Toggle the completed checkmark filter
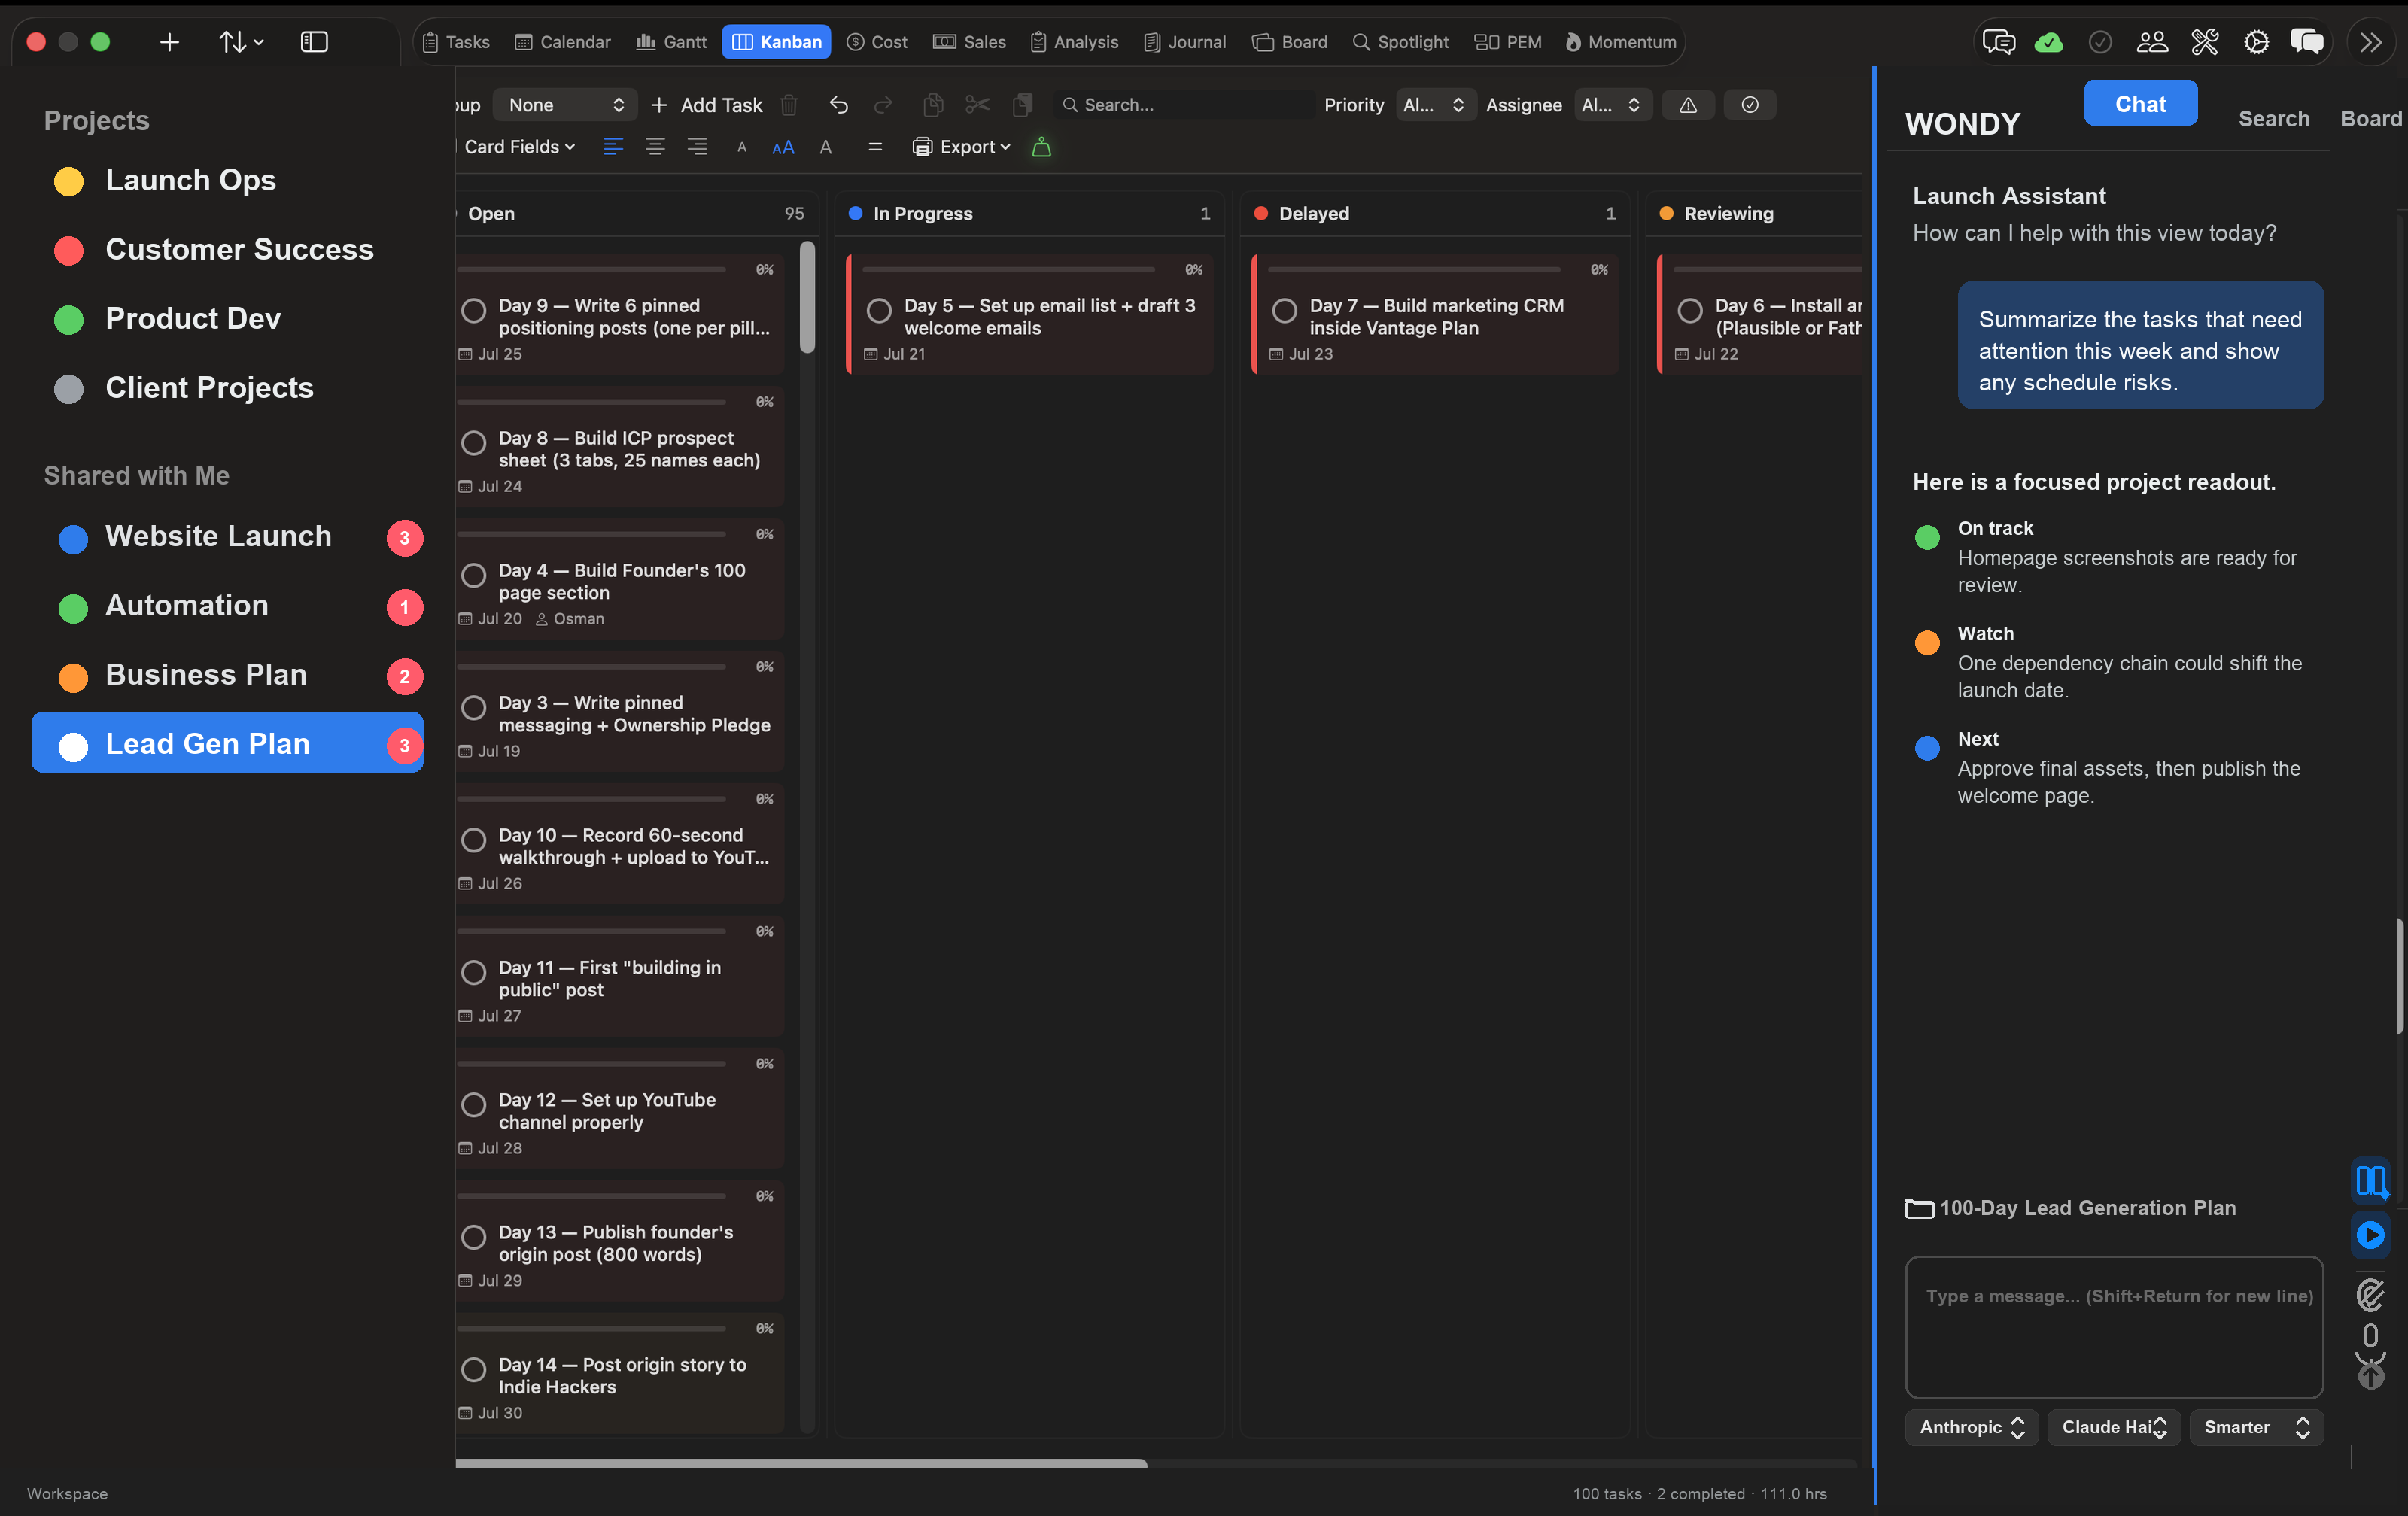The width and height of the screenshot is (2408, 1516). tap(1750, 105)
